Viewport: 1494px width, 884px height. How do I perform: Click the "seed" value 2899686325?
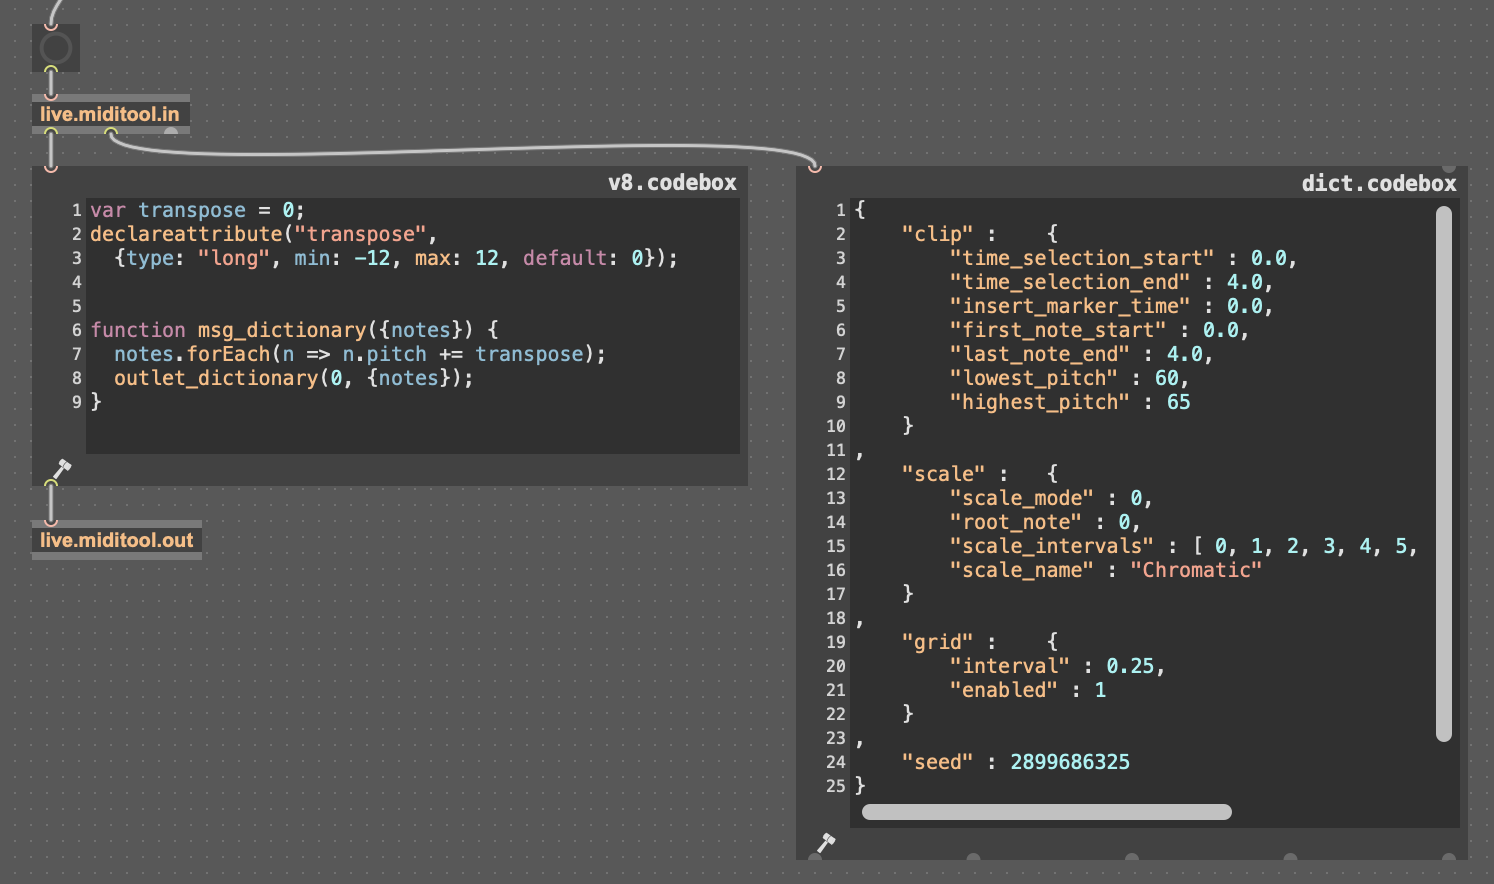click(1069, 762)
